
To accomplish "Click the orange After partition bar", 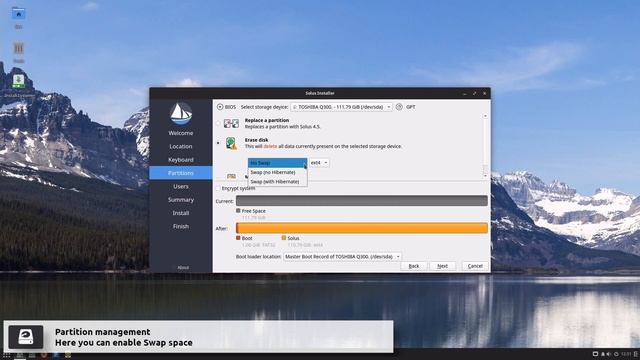I will point(362,228).
